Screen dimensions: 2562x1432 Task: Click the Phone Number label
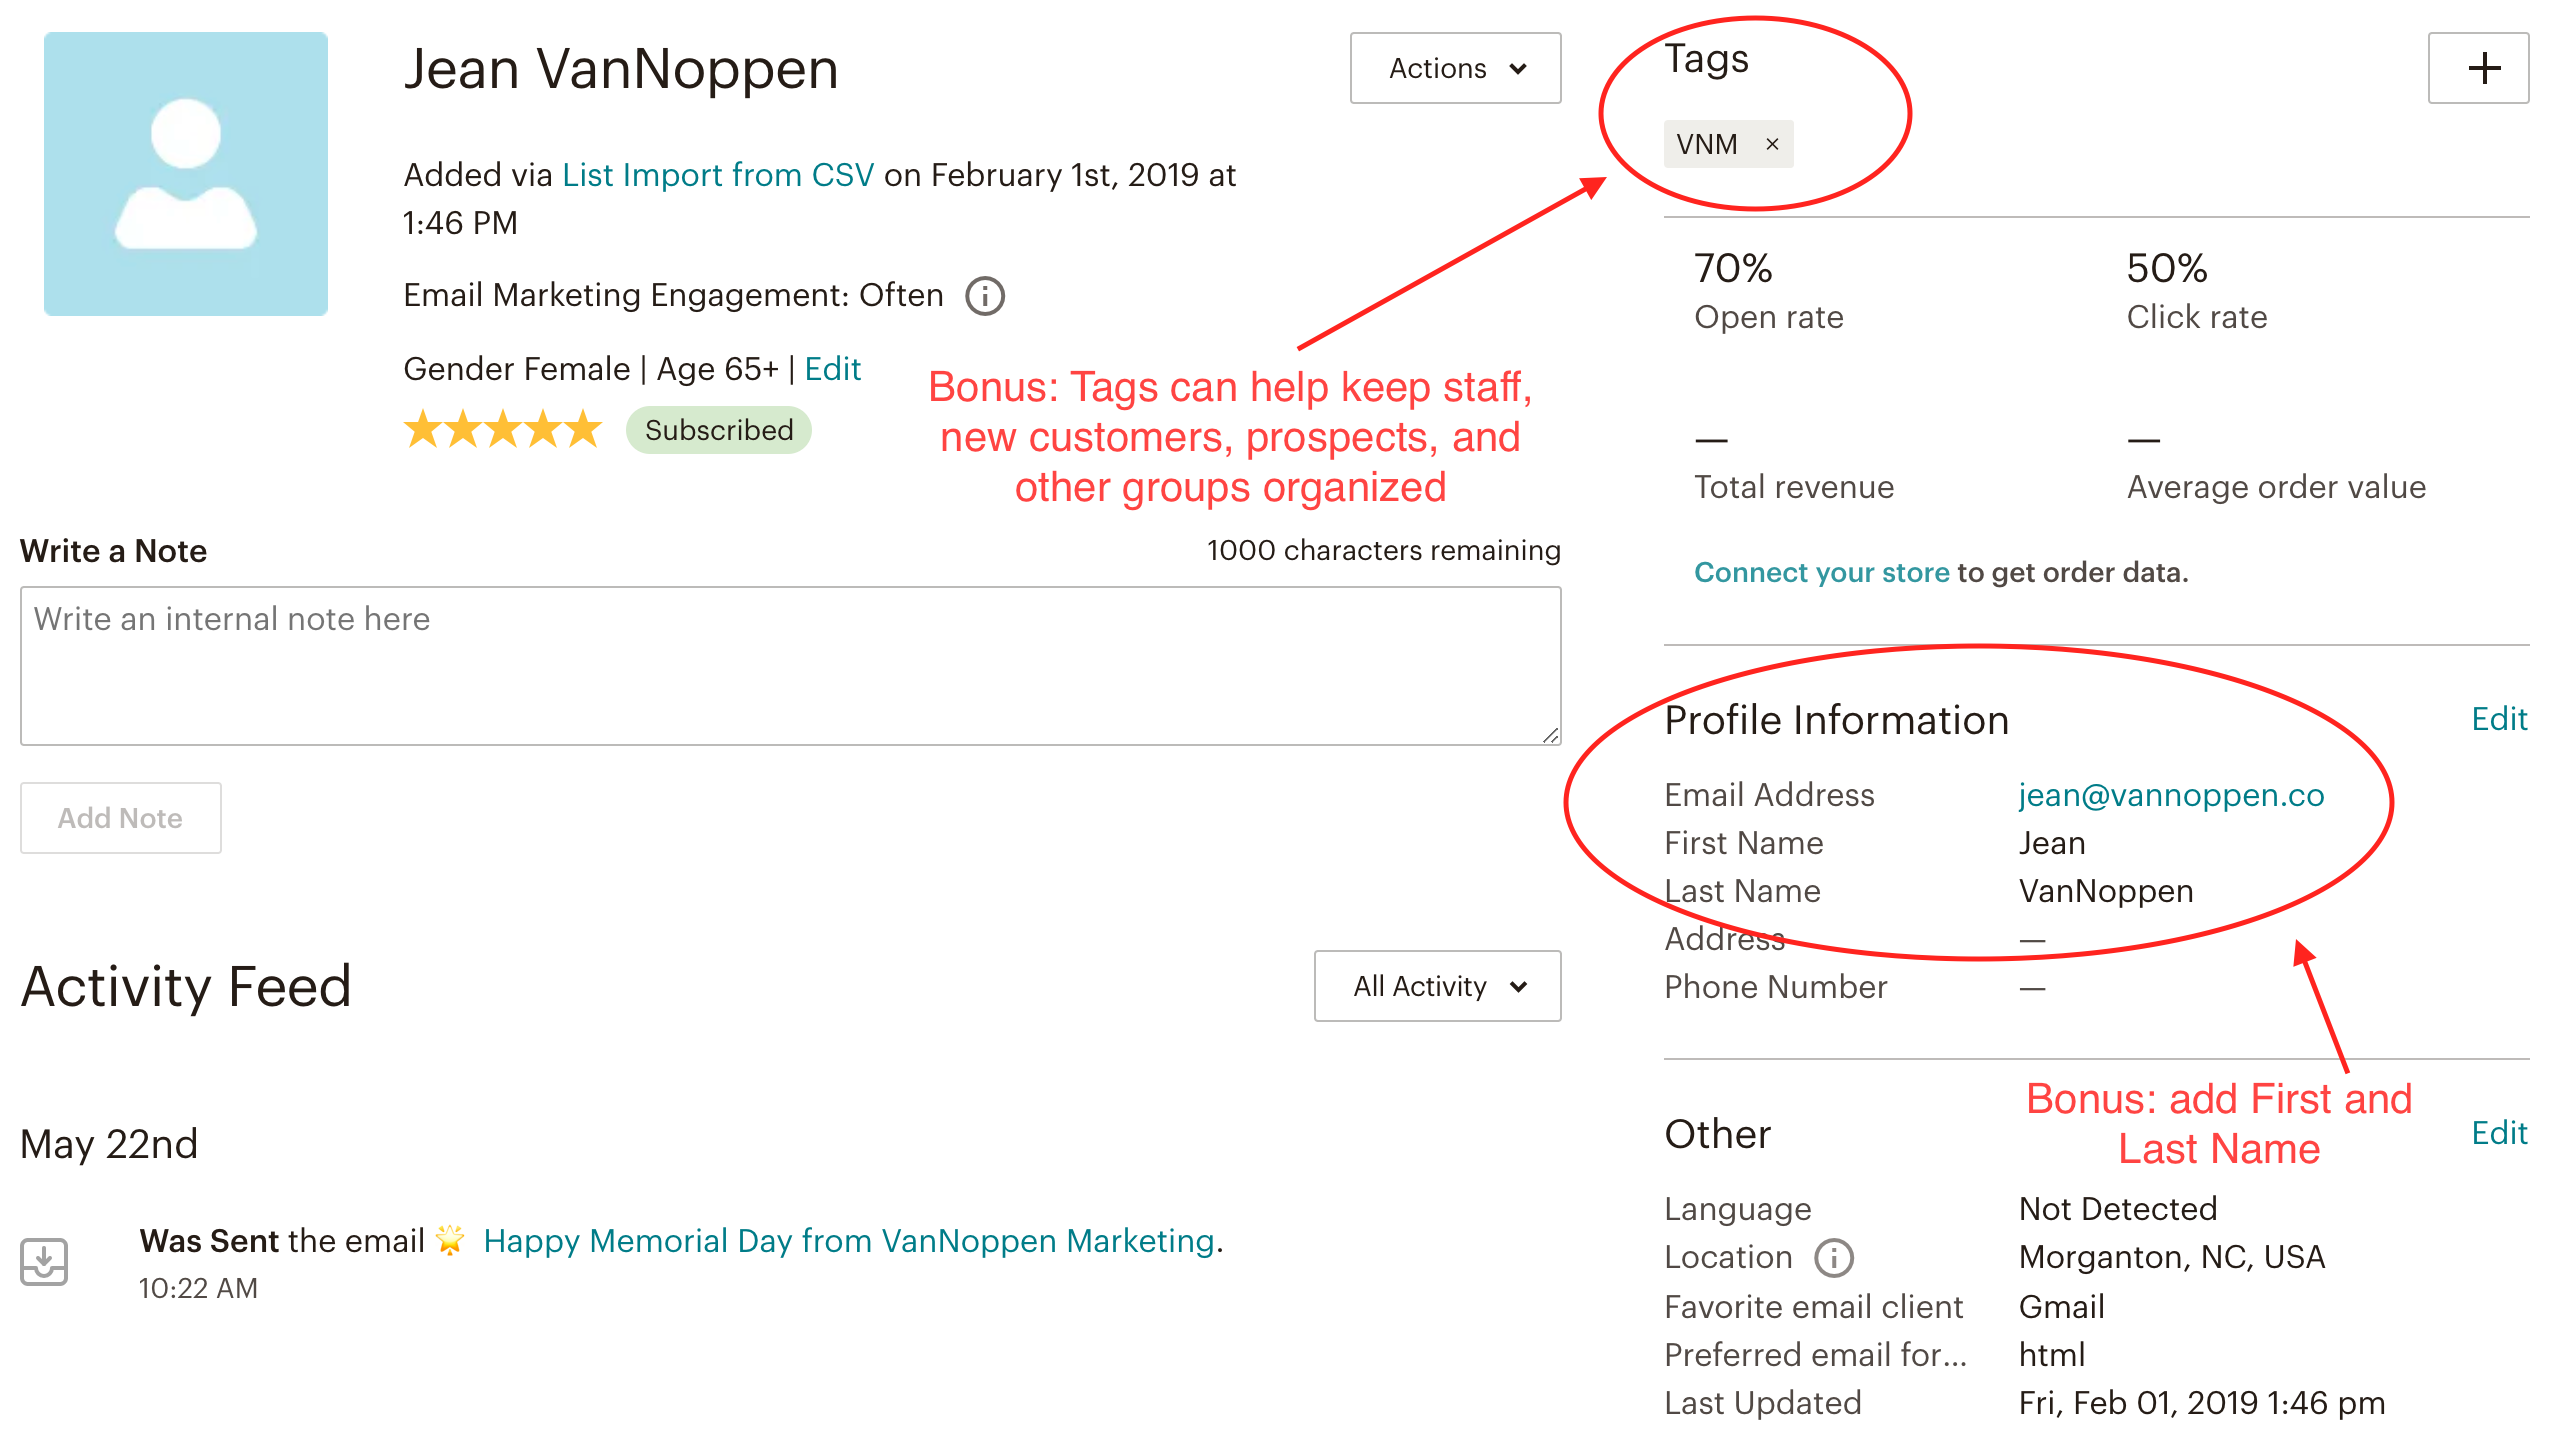coord(1775,987)
